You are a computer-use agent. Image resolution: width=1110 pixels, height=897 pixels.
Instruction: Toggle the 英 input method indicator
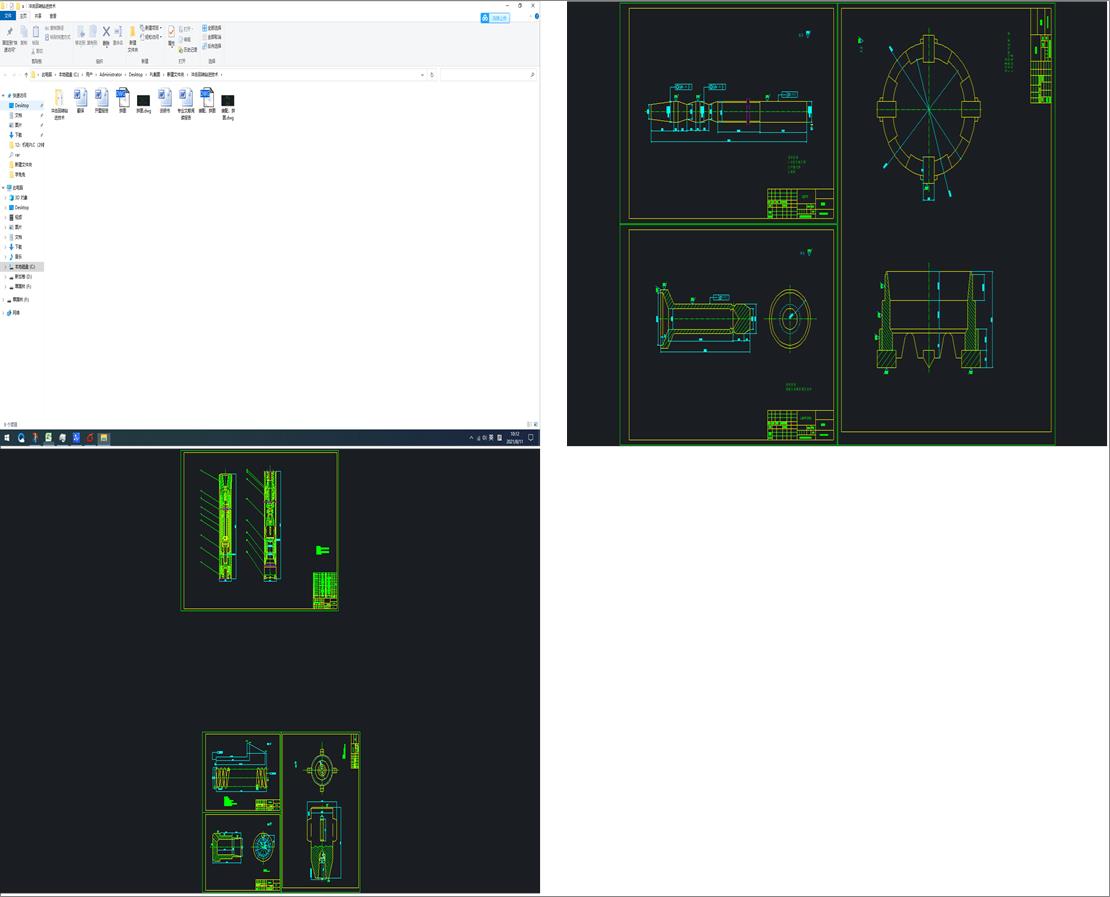[x=491, y=438]
